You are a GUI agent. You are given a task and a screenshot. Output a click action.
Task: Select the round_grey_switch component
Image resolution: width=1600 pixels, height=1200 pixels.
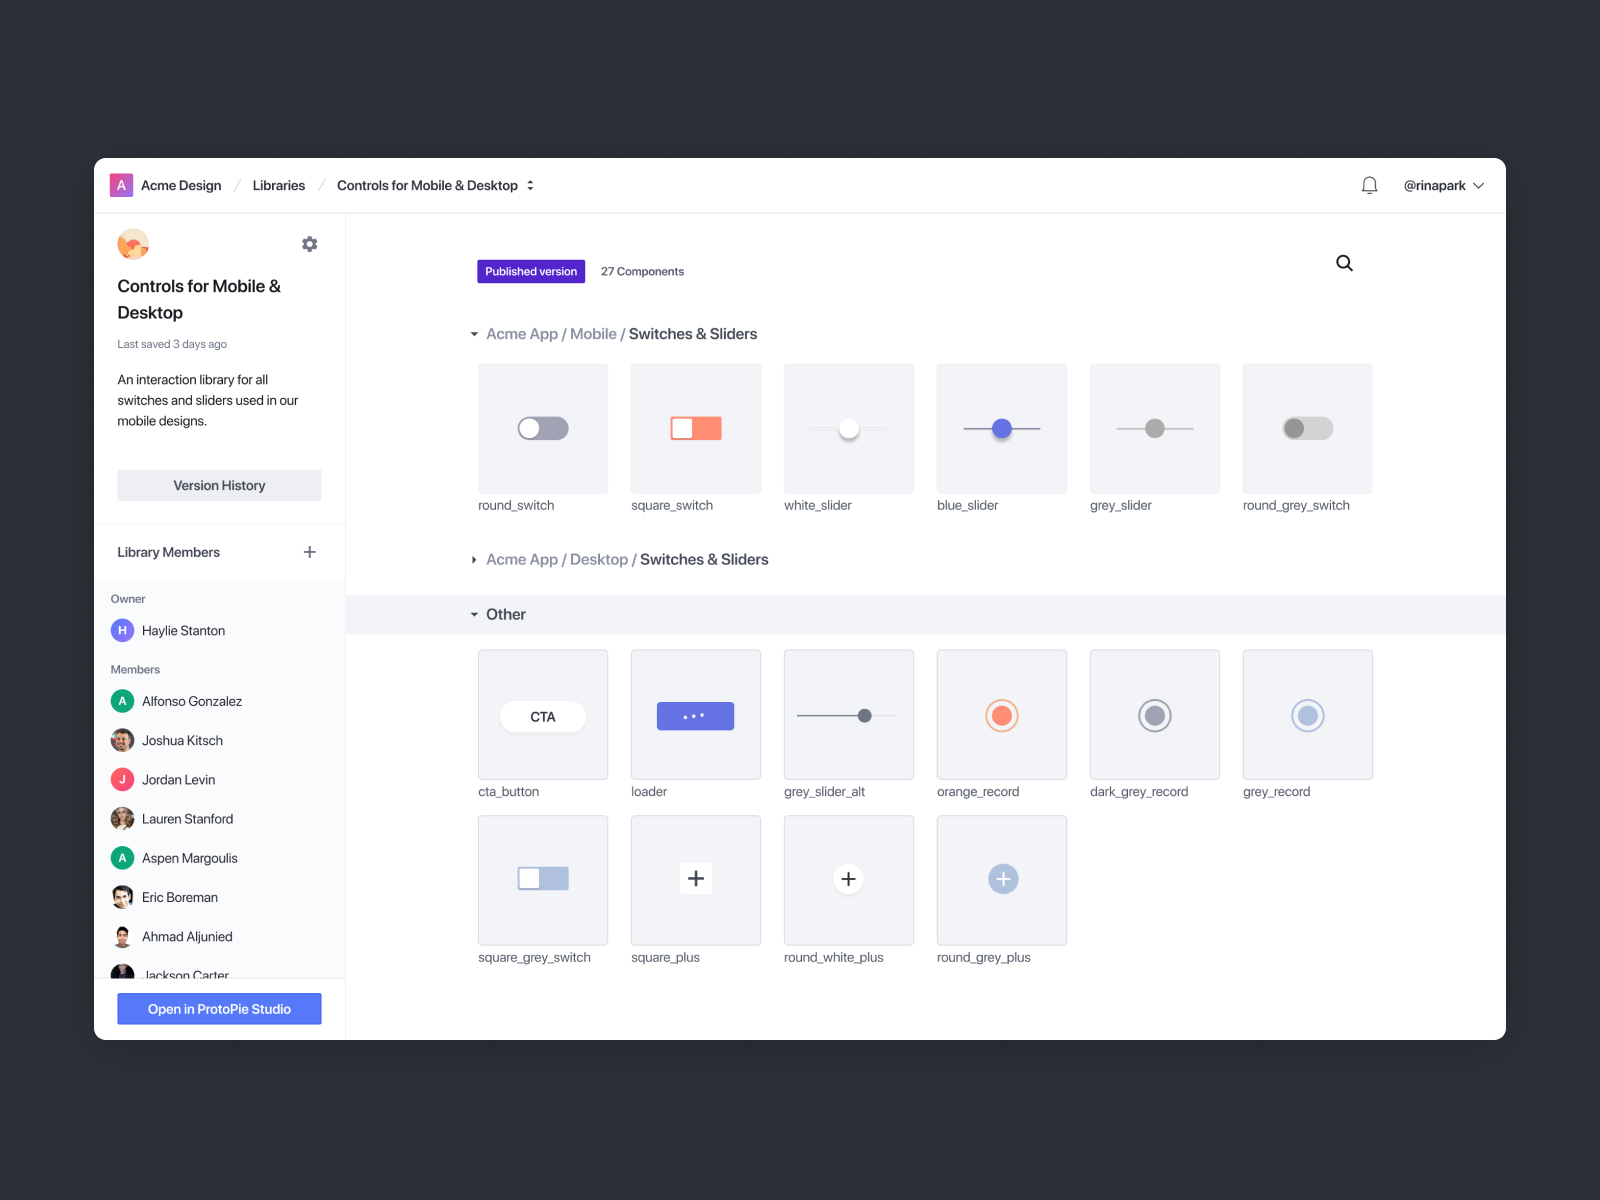pyautogui.click(x=1308, y=428)
